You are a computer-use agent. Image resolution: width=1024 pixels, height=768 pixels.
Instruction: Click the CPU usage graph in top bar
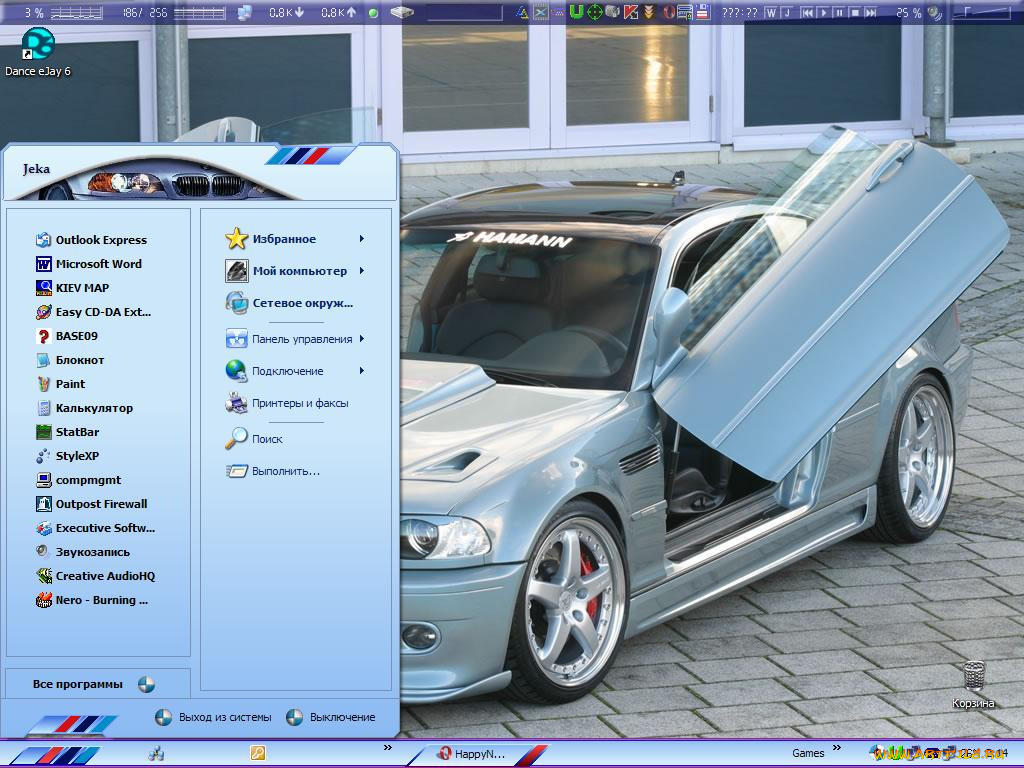pos(76,12)
